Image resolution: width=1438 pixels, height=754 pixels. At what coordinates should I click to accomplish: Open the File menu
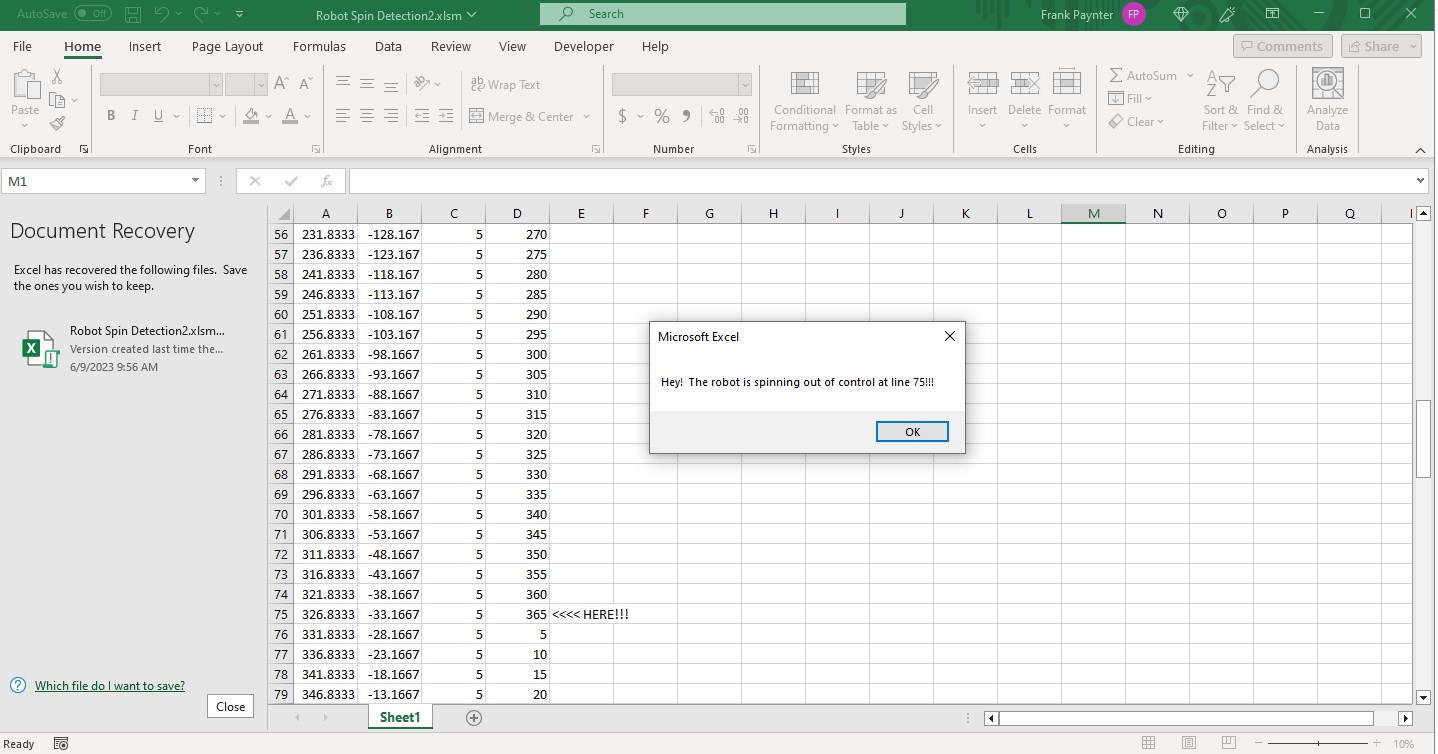tap(22, 46)
